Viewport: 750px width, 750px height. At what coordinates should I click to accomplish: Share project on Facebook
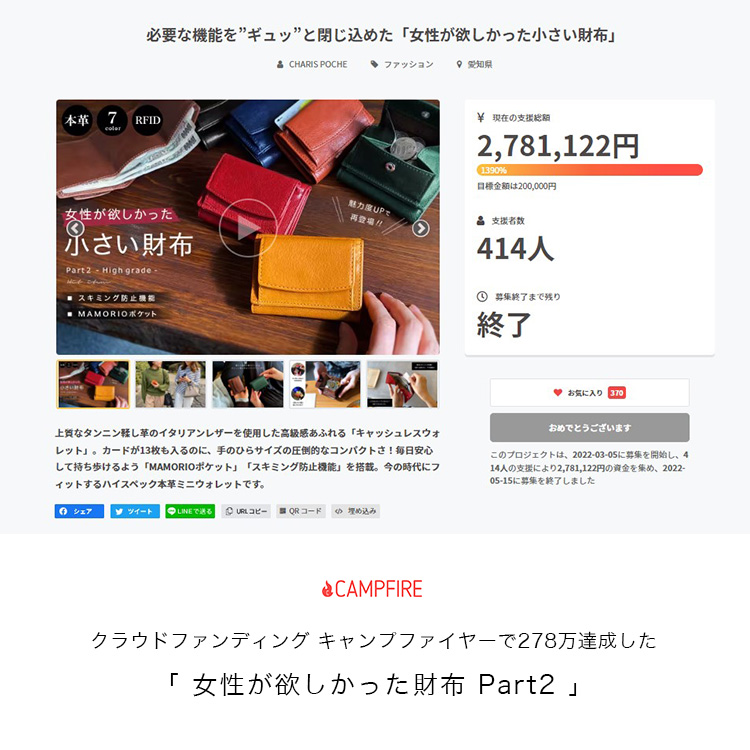(x=79, y=511)
